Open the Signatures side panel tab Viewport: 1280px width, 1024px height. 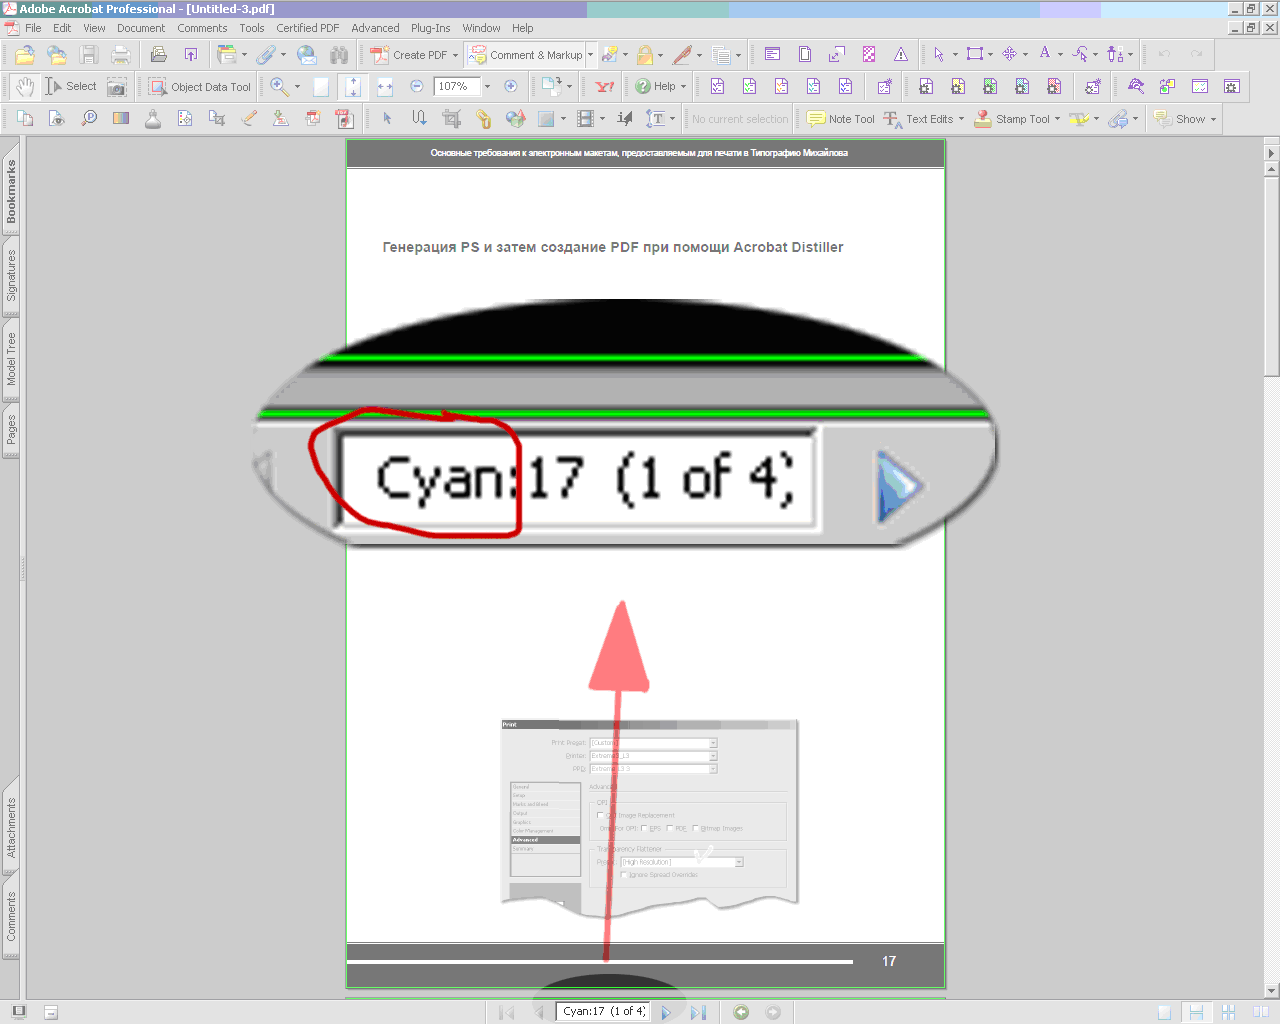[11, 276]
